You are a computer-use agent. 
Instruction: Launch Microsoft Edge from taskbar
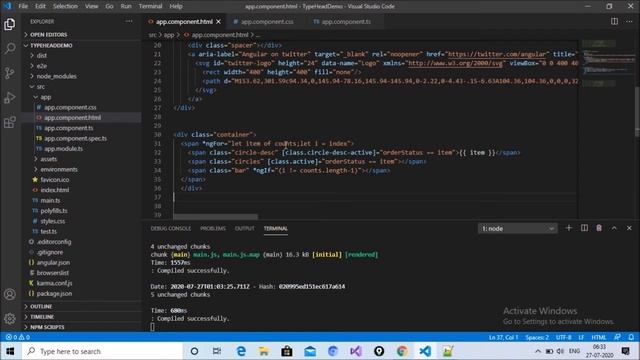coord(241,351)
